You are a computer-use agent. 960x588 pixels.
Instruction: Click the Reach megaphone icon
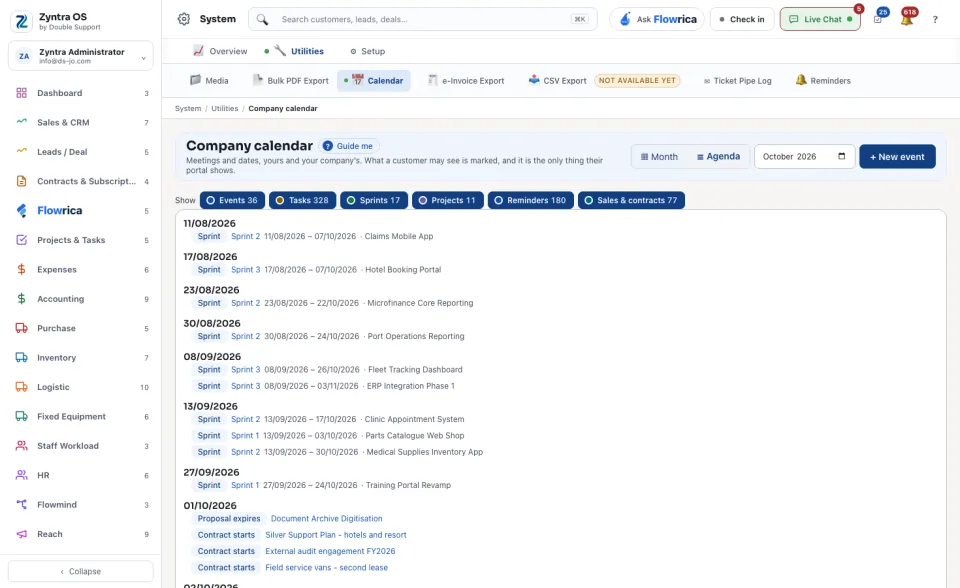pos(21,534)
